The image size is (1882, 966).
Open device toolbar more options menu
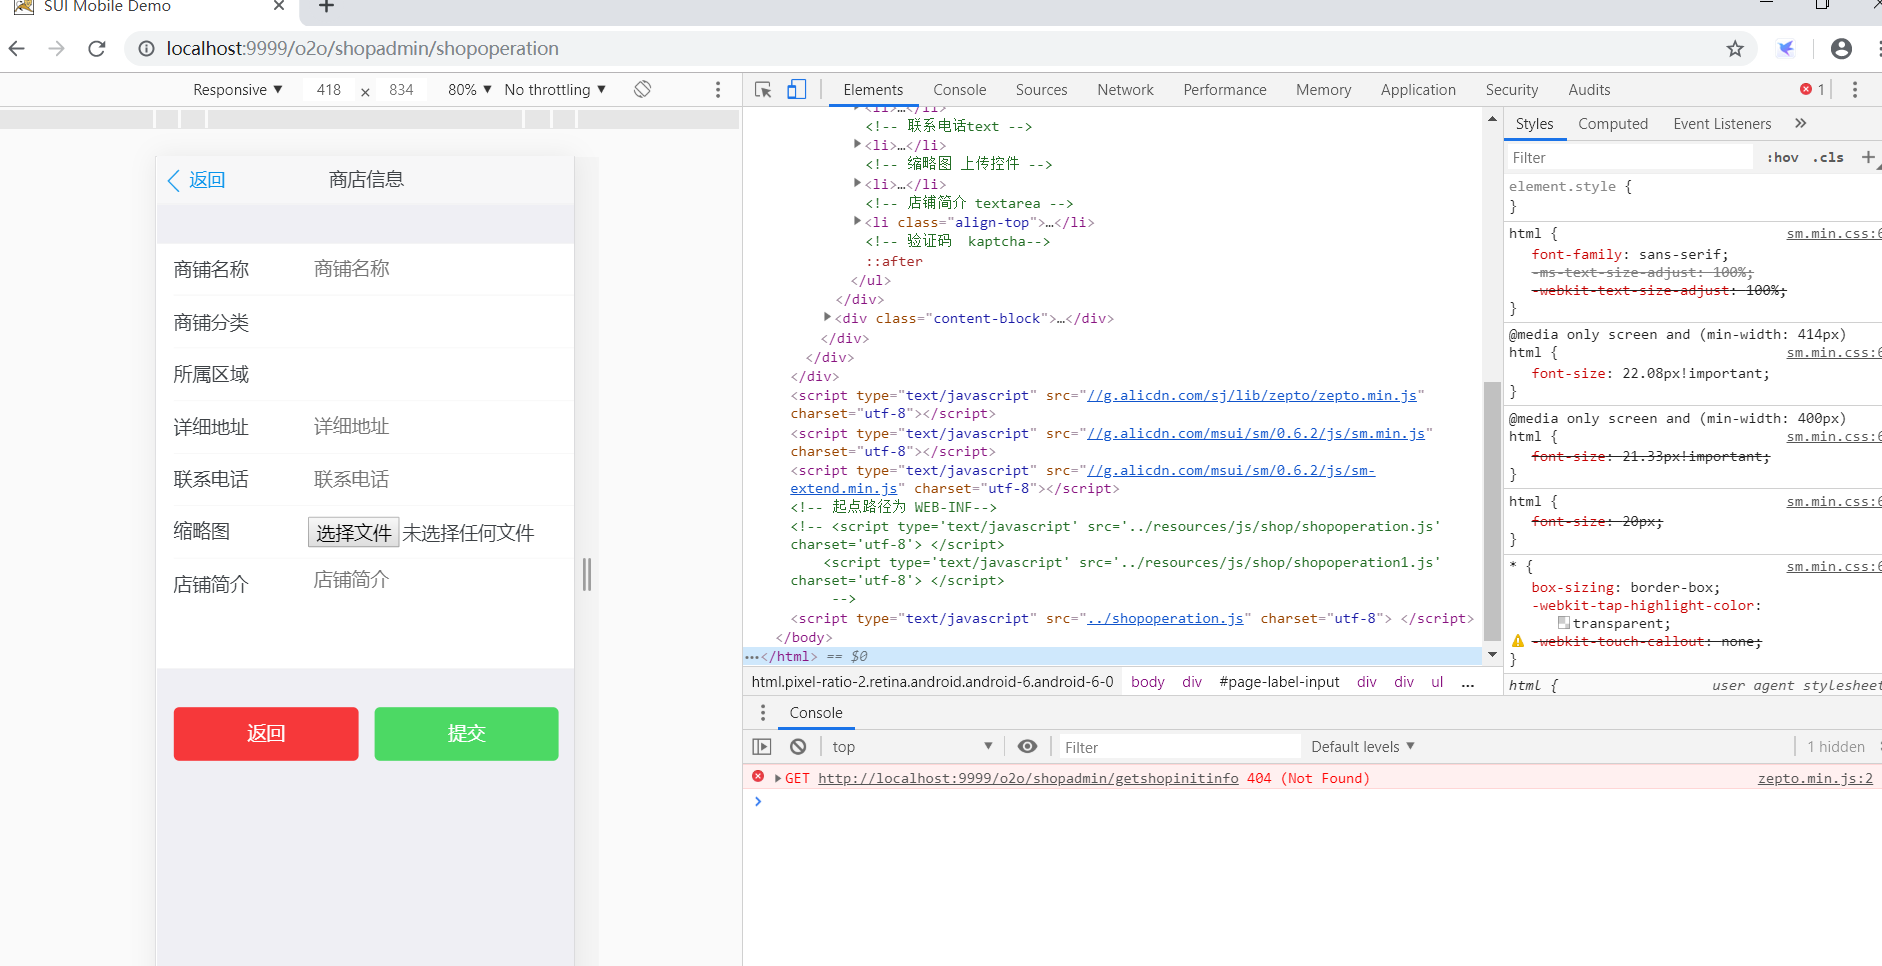pyautogui.click(x=718, y=89)
